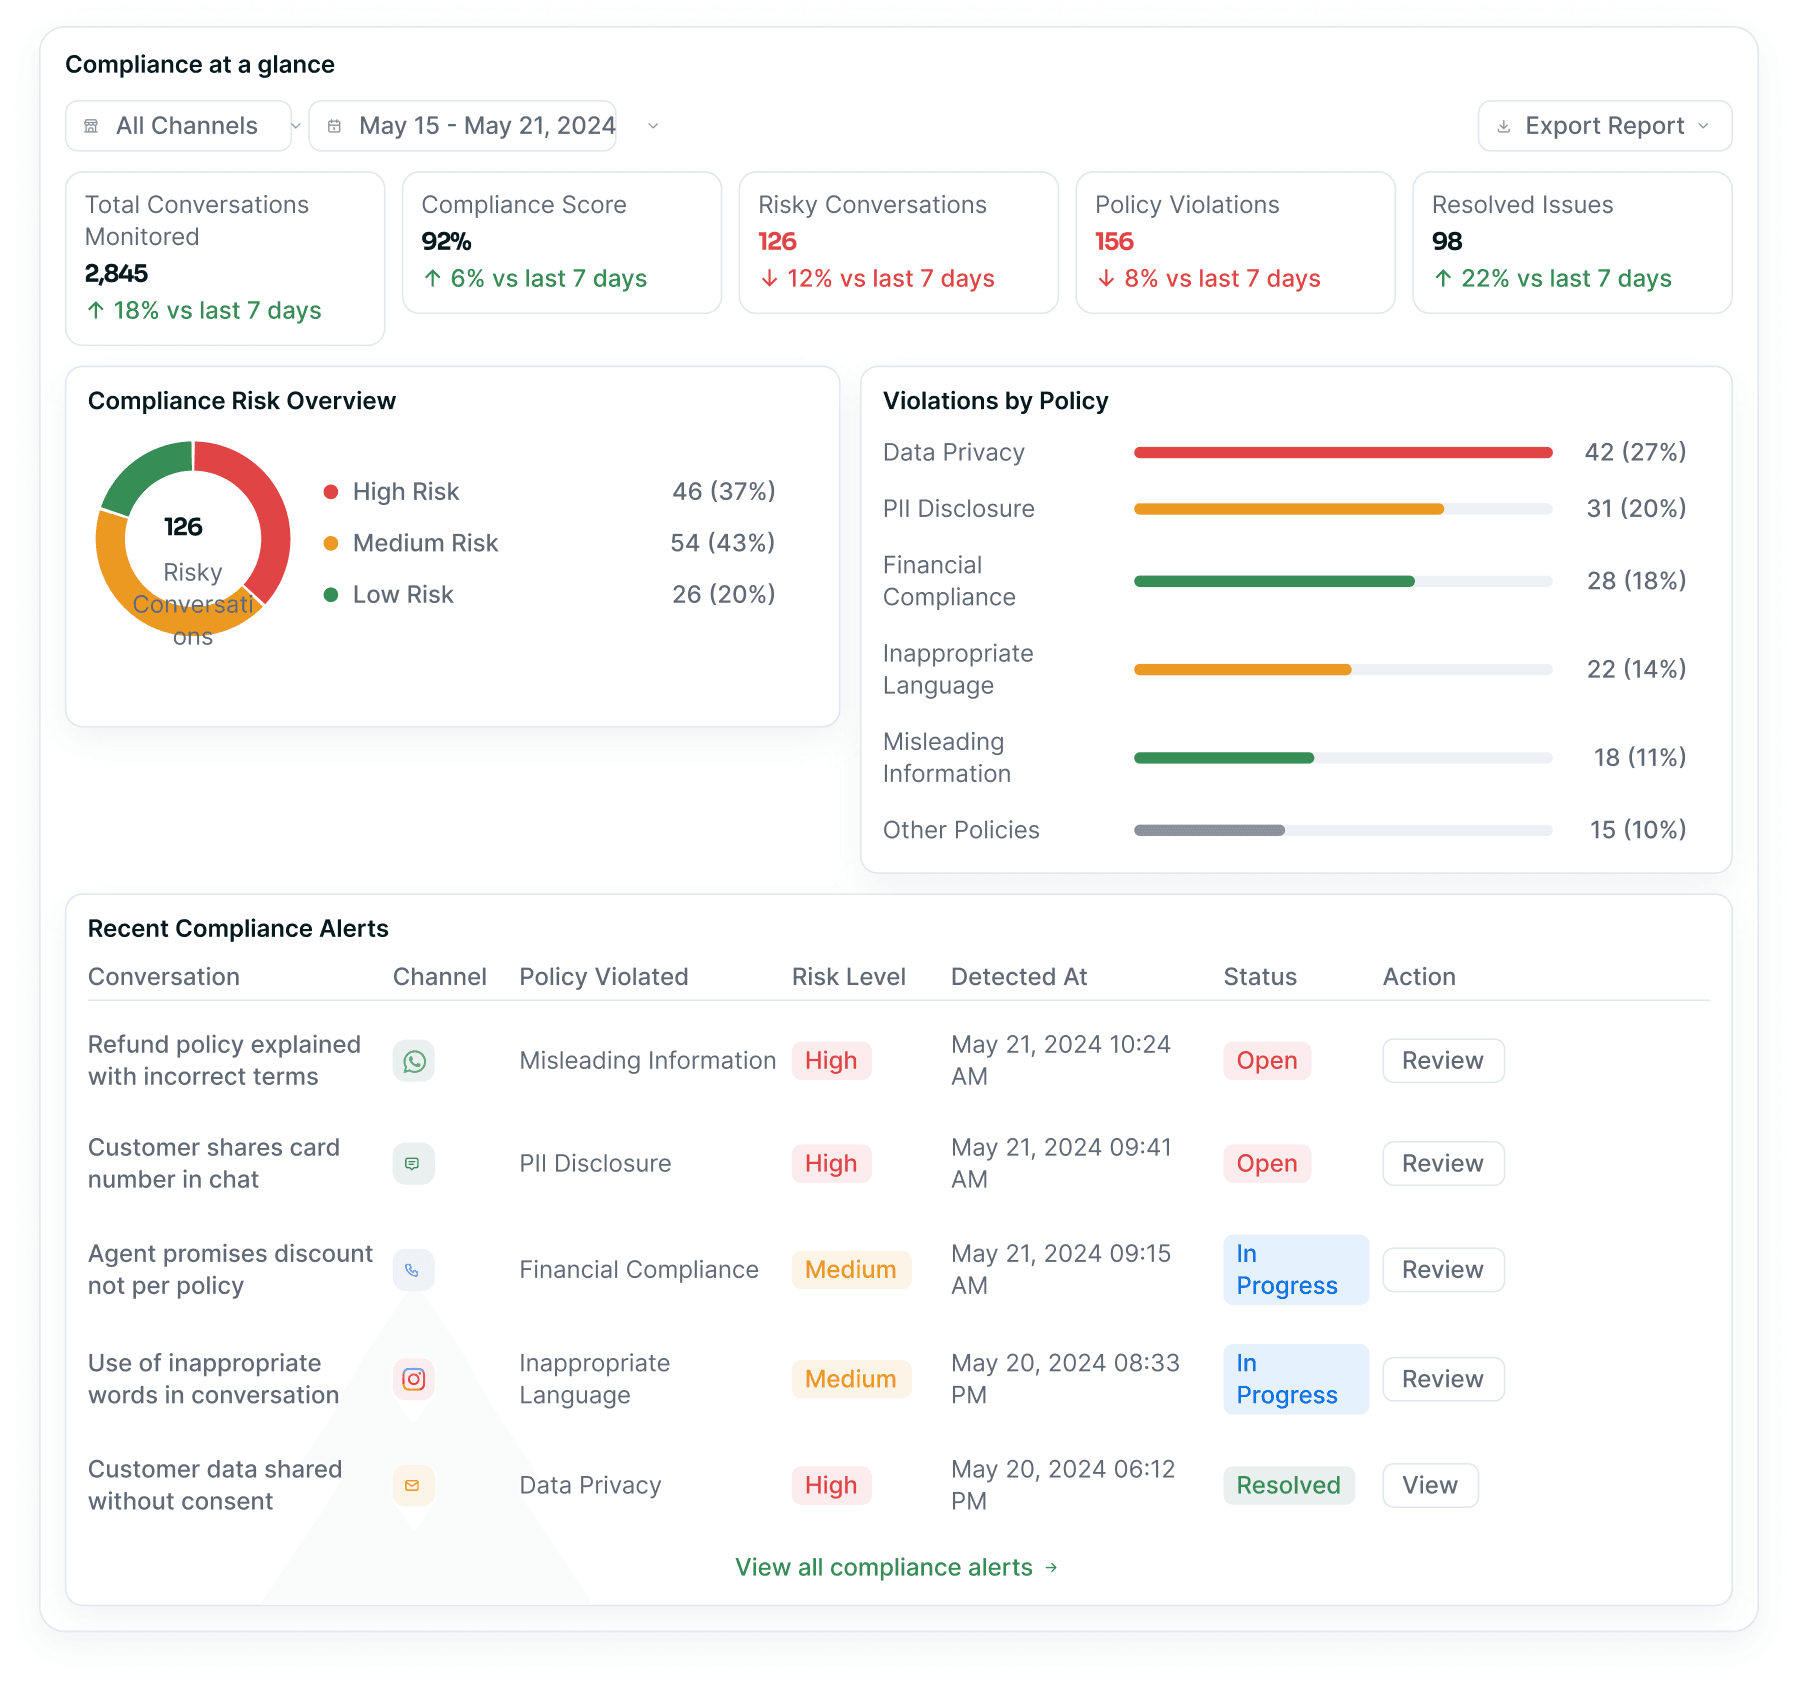The image size is (1798, 1685).
Task: Open the View all compliance alerts link
Action: [896, 1568]
